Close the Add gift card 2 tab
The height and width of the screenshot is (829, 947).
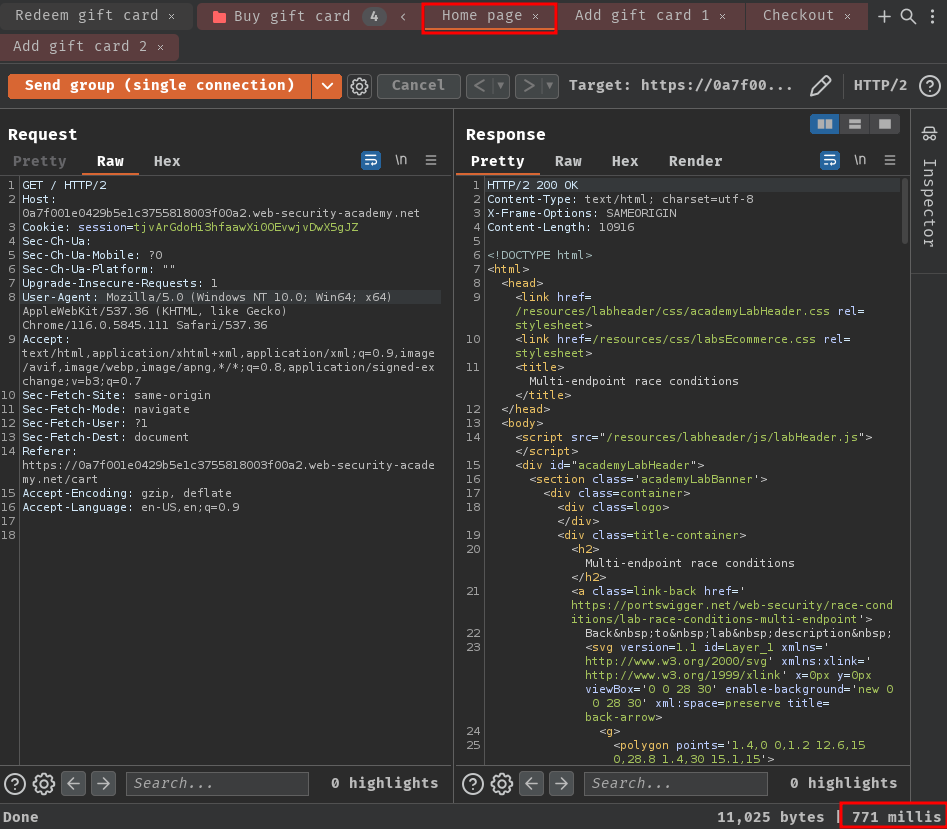(160, 48)
